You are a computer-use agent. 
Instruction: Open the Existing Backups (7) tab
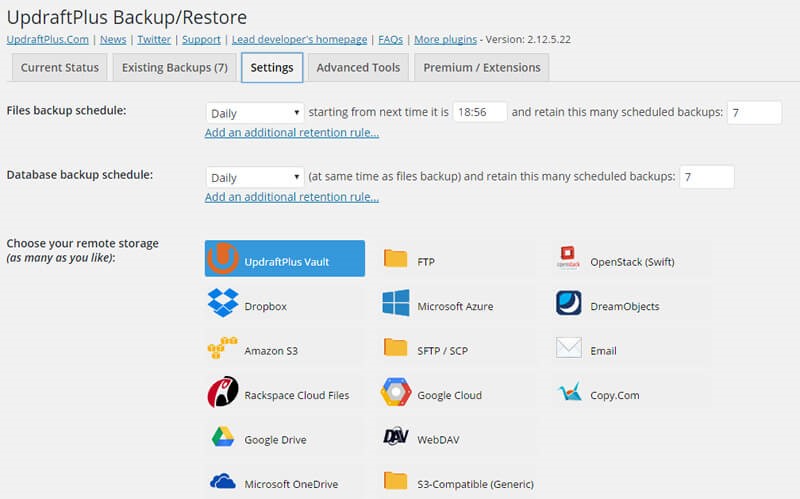(x=174, y=68)
